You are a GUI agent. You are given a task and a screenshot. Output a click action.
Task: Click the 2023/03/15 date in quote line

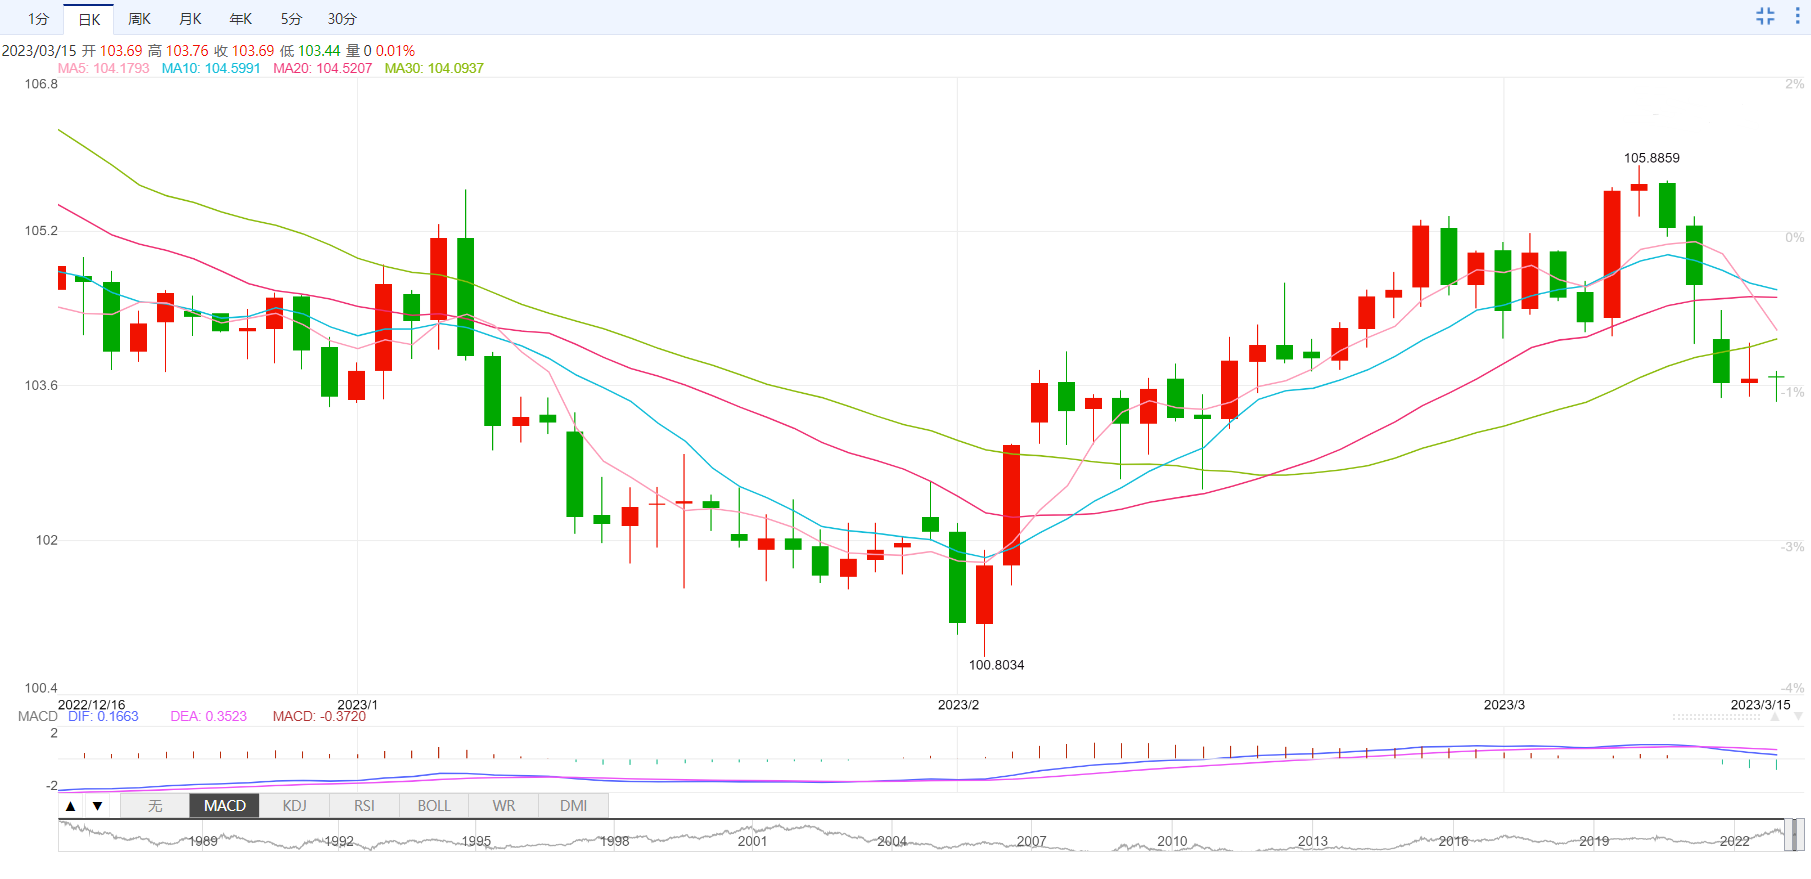[x=39, y=50]
